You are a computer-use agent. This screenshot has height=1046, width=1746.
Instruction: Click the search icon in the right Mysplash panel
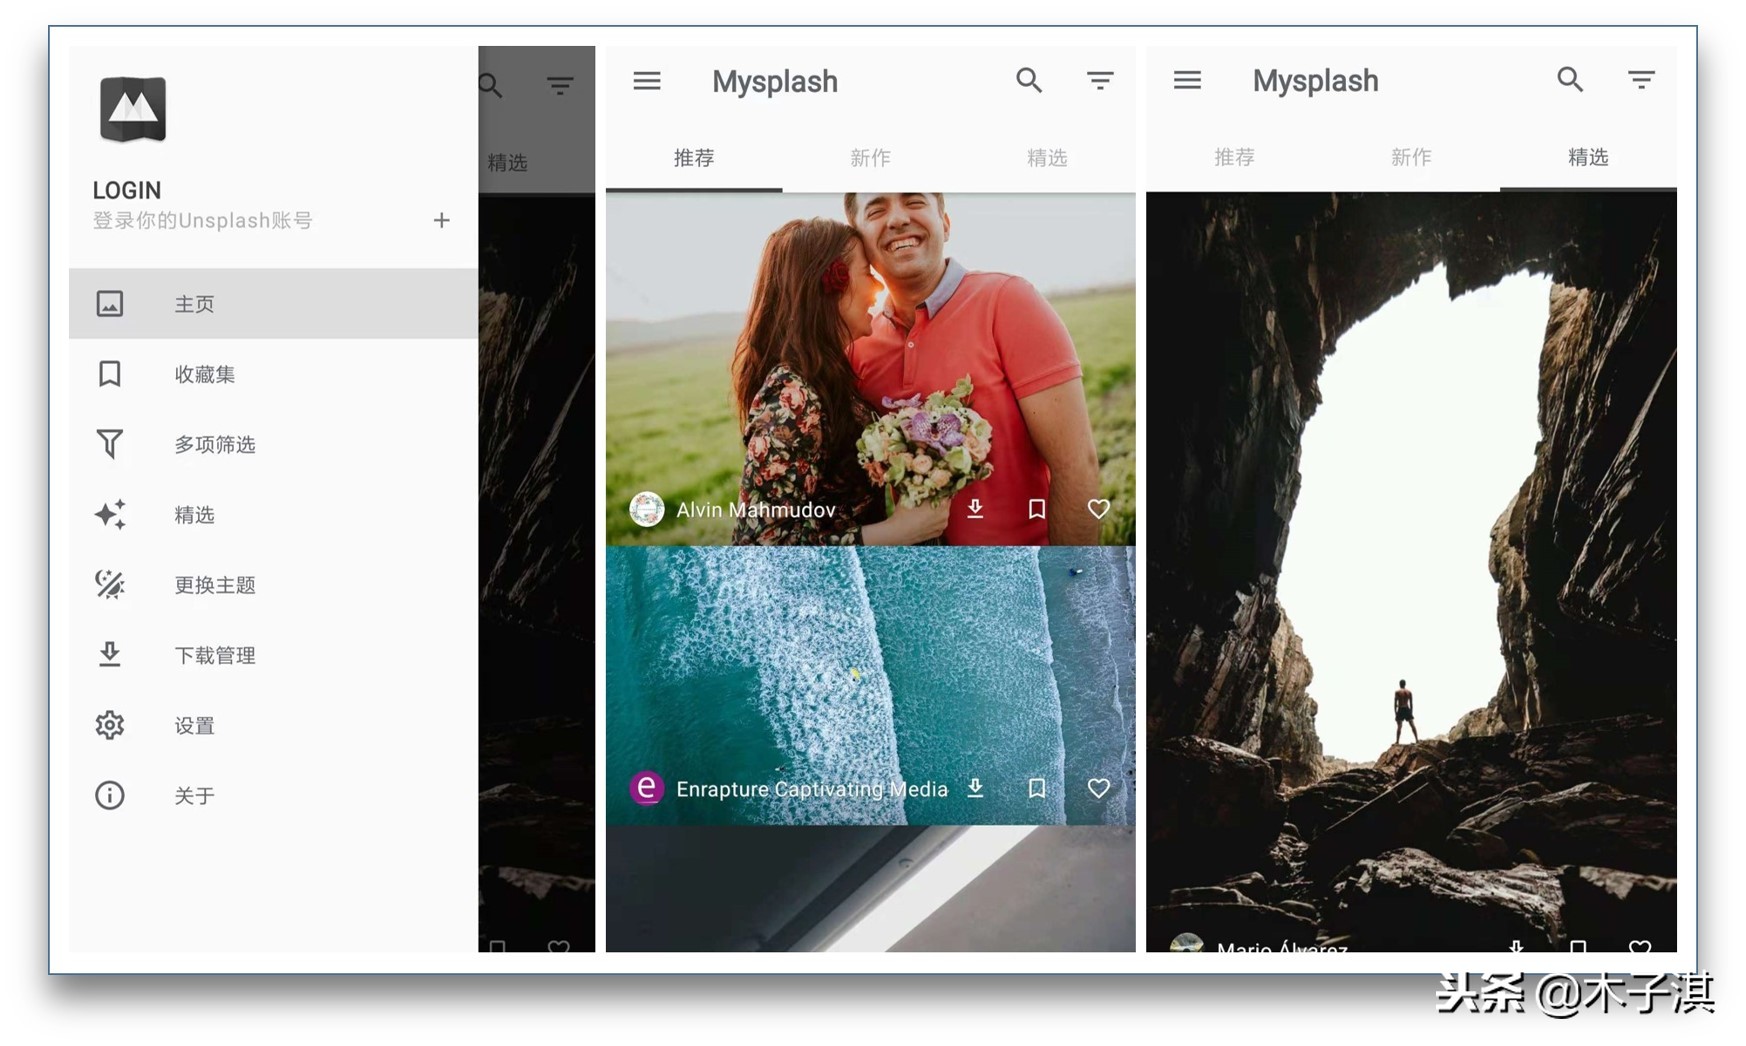pyautogui.click(x=1569, y=80)
